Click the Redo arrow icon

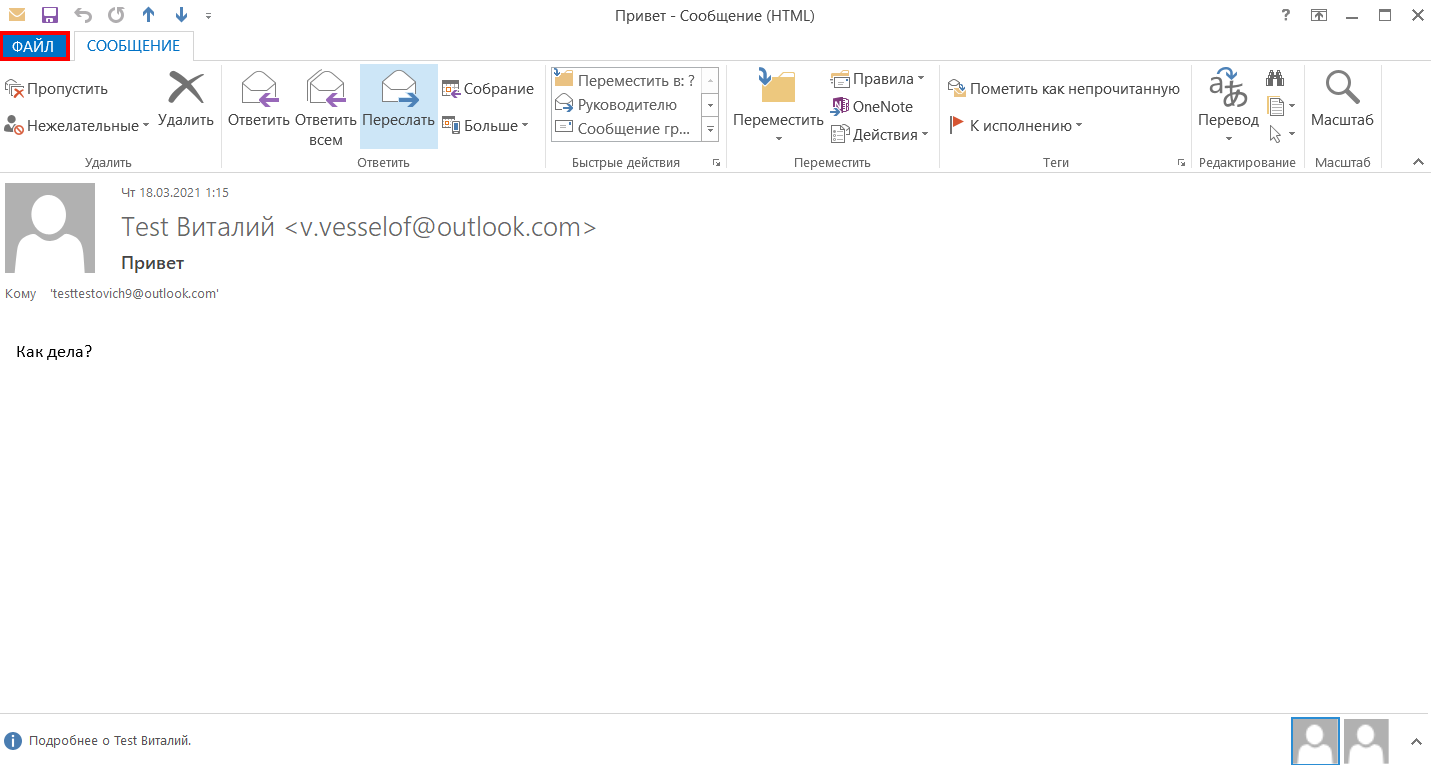116,15
